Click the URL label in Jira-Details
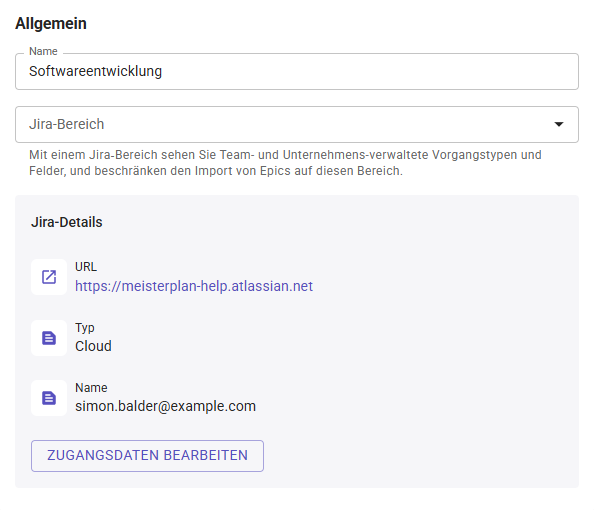This screenshot has height=510, width=594. (86, 267)
